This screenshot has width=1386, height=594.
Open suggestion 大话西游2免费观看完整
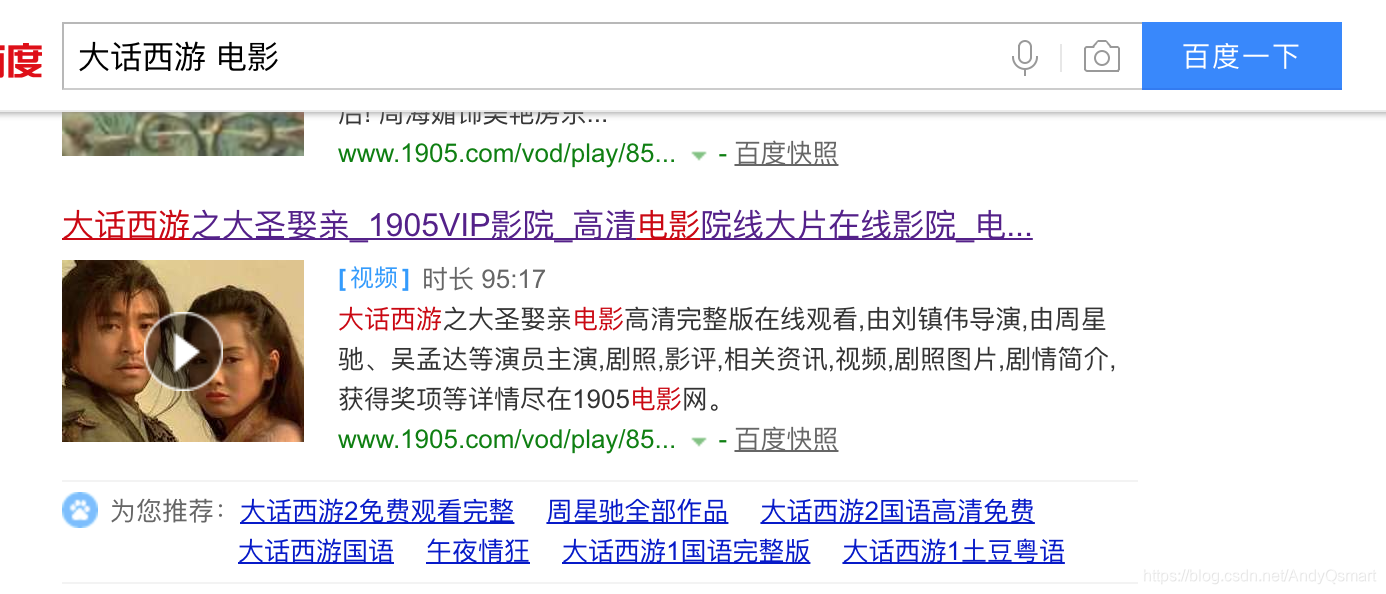click(x=377, y=512)
